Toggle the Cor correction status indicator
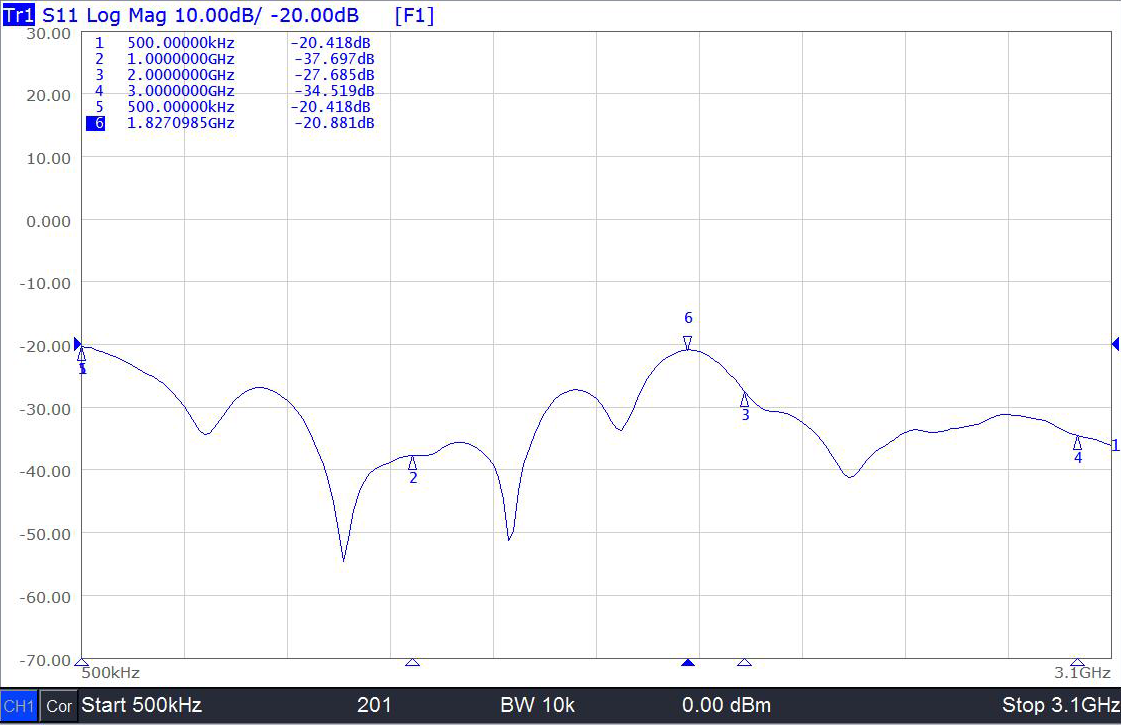Viewport: 1121px width, 725px height. click(x=59, y=706)
